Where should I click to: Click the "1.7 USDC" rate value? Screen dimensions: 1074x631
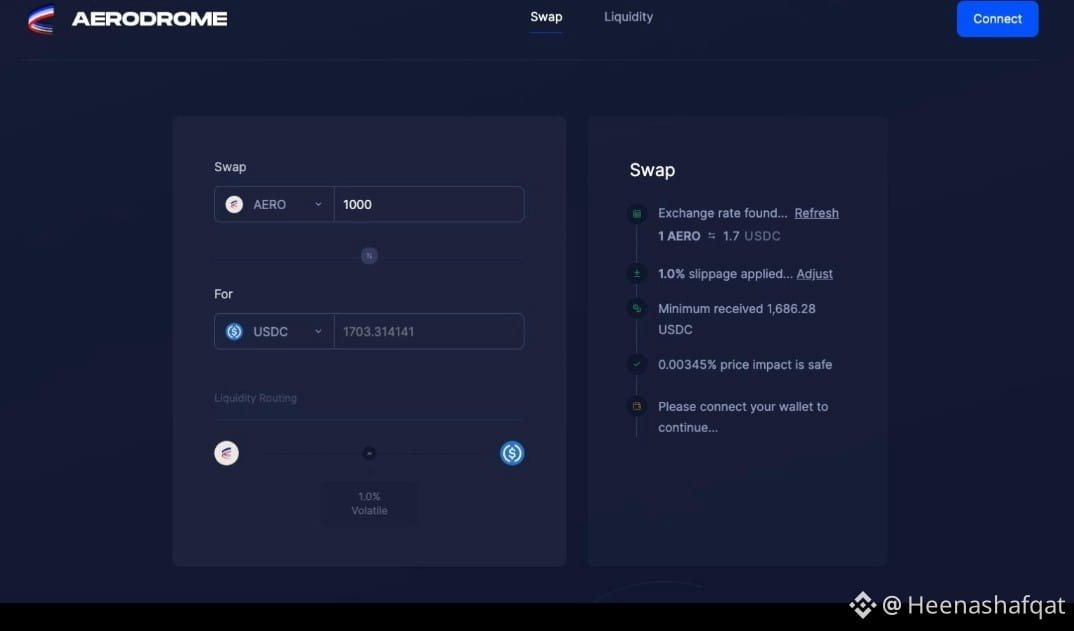point(751,236)
